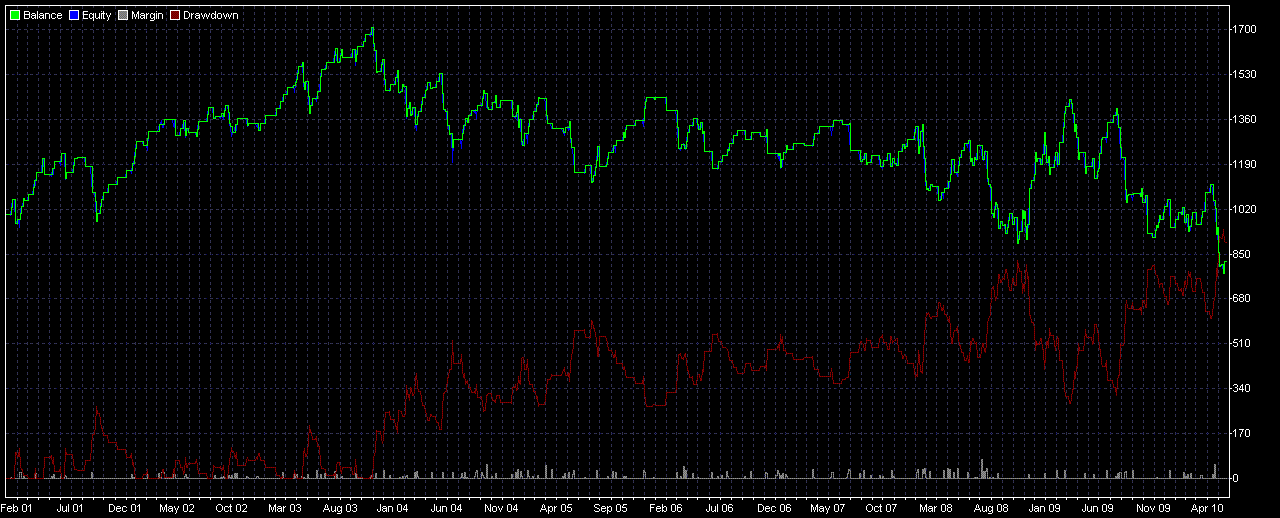Click the Nov 09 date label
Screen dimensions: 1280x518
pos(1153,508)
